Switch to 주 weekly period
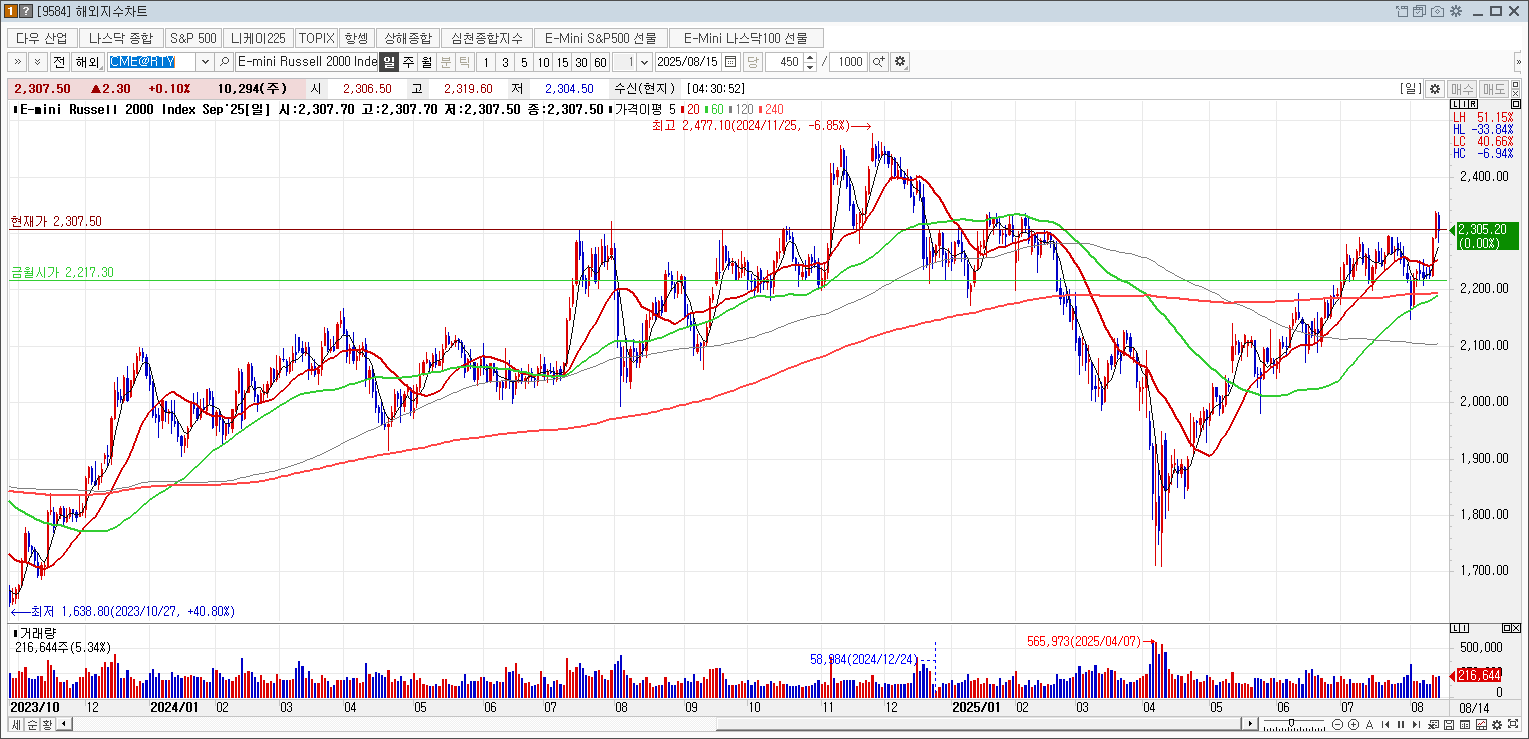The height and width of the screenshot is (739, 1529). click(x=408, y=62)
